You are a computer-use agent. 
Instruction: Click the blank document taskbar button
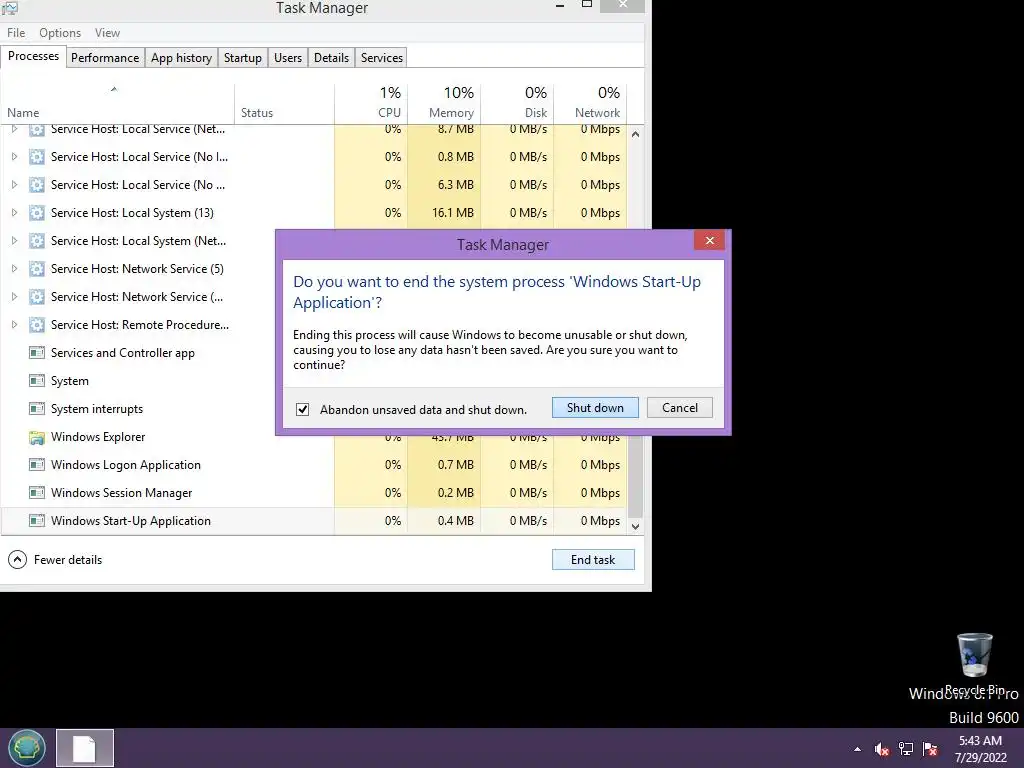pos(85,748)
